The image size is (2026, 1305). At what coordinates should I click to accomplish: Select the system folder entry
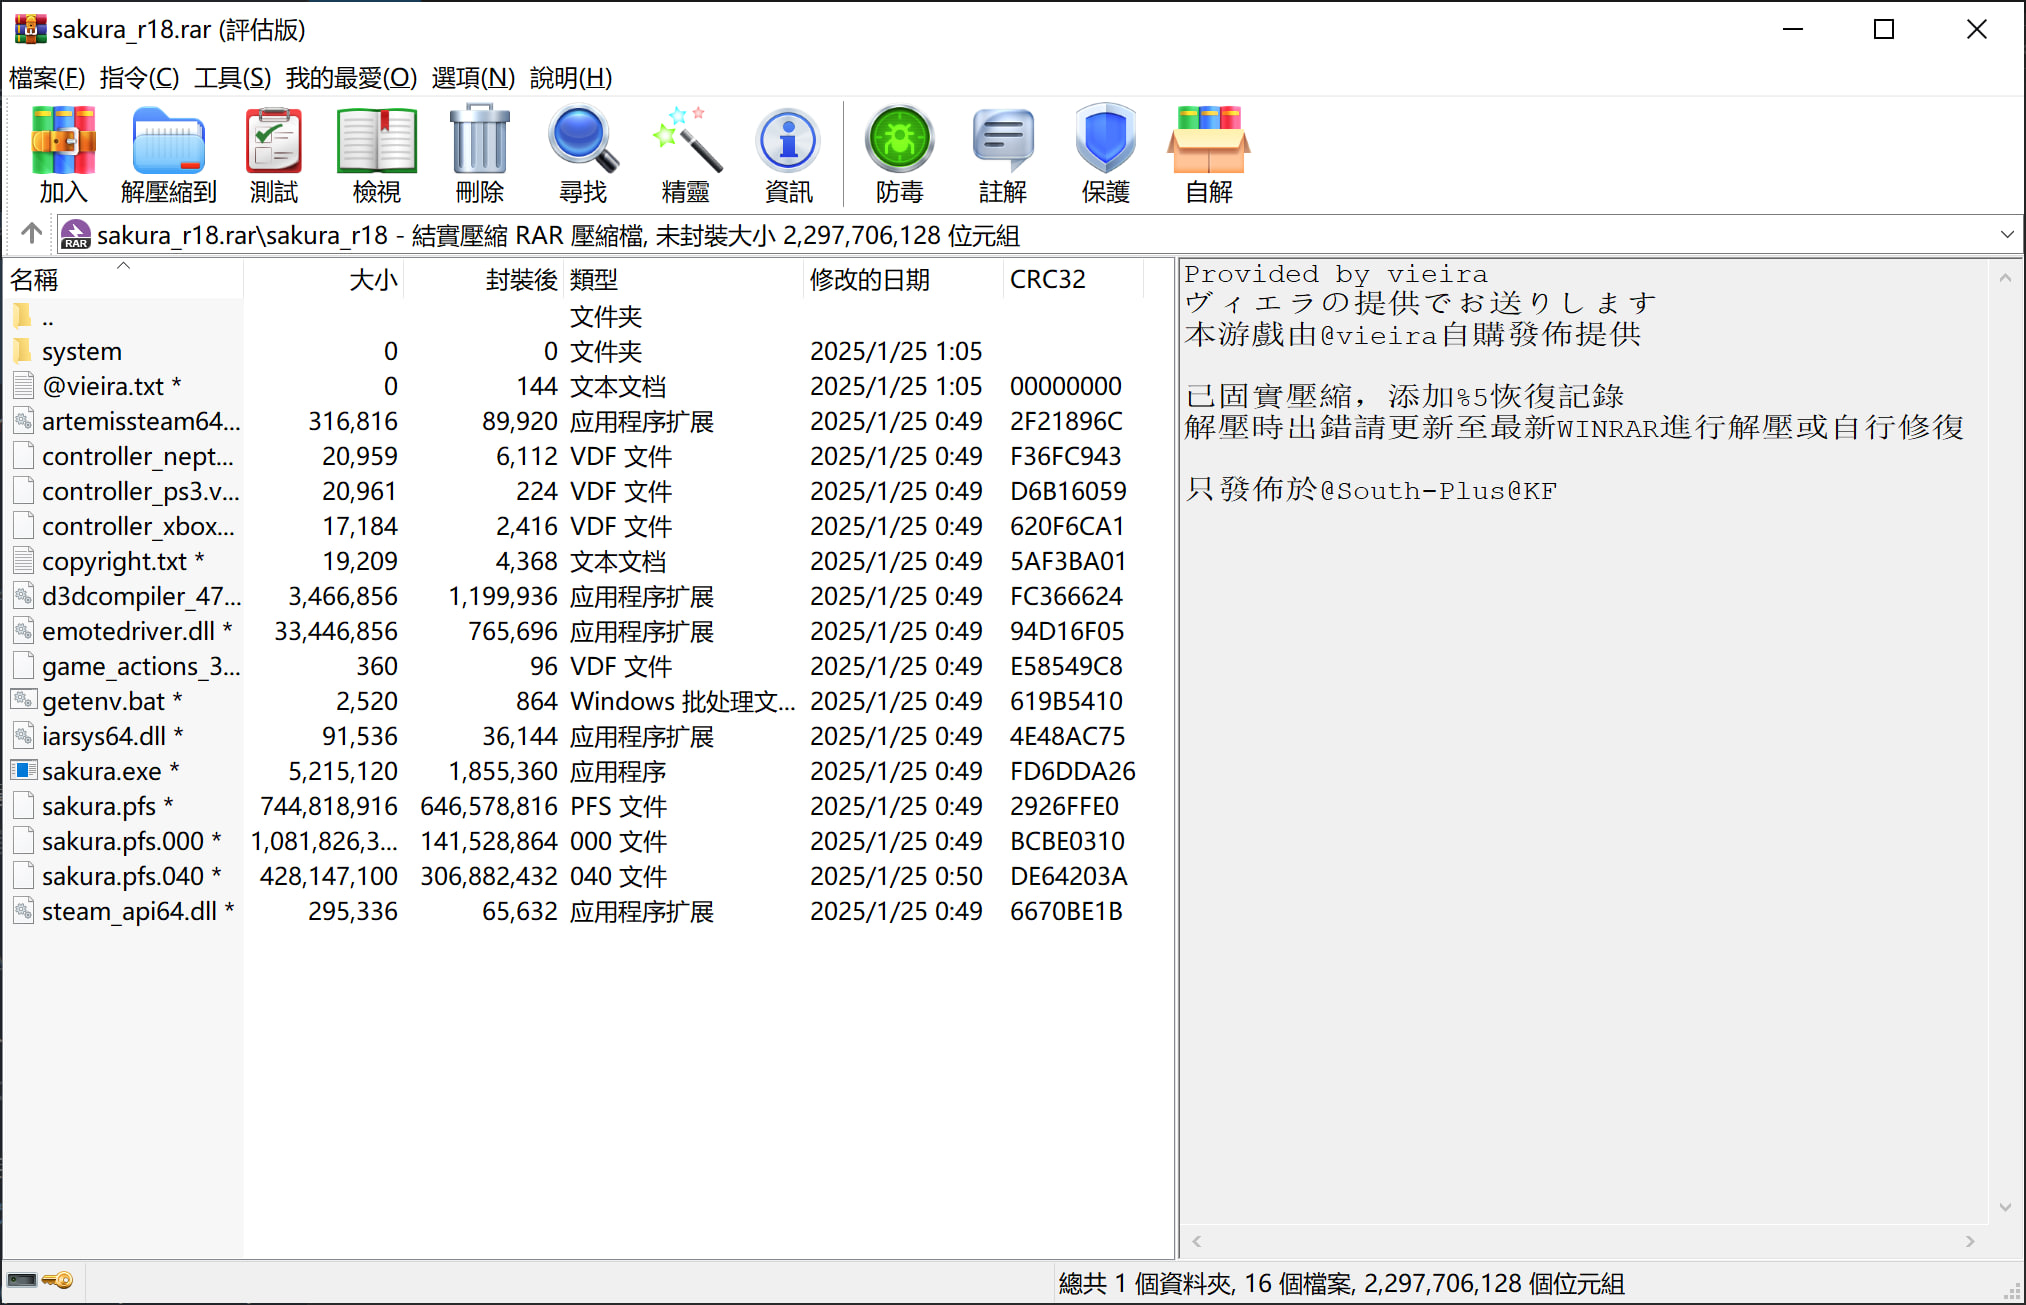[x=81, y=351]
